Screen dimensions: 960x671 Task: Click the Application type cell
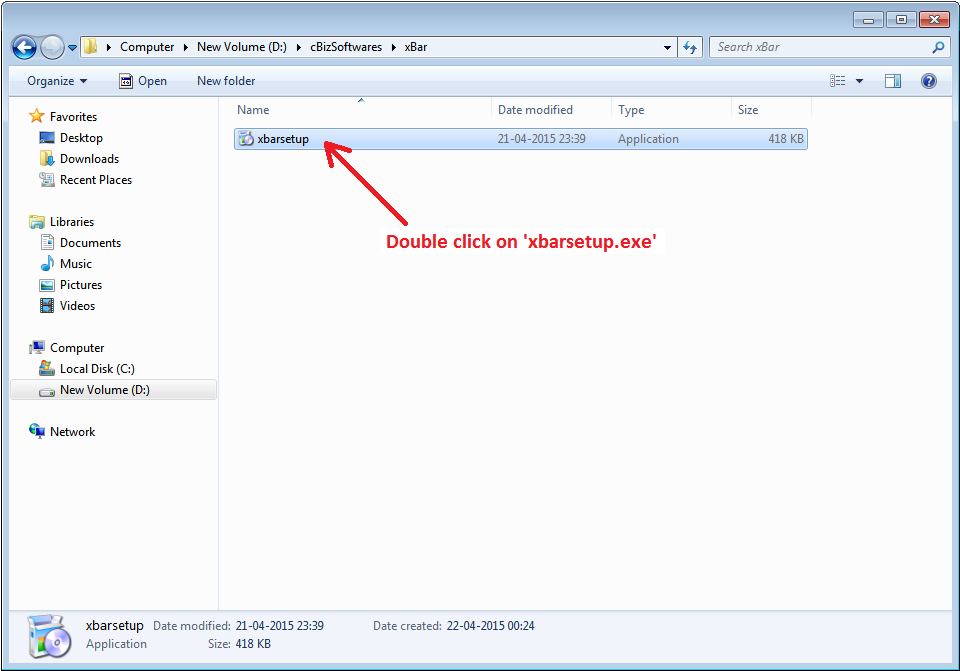click(648, 139)
